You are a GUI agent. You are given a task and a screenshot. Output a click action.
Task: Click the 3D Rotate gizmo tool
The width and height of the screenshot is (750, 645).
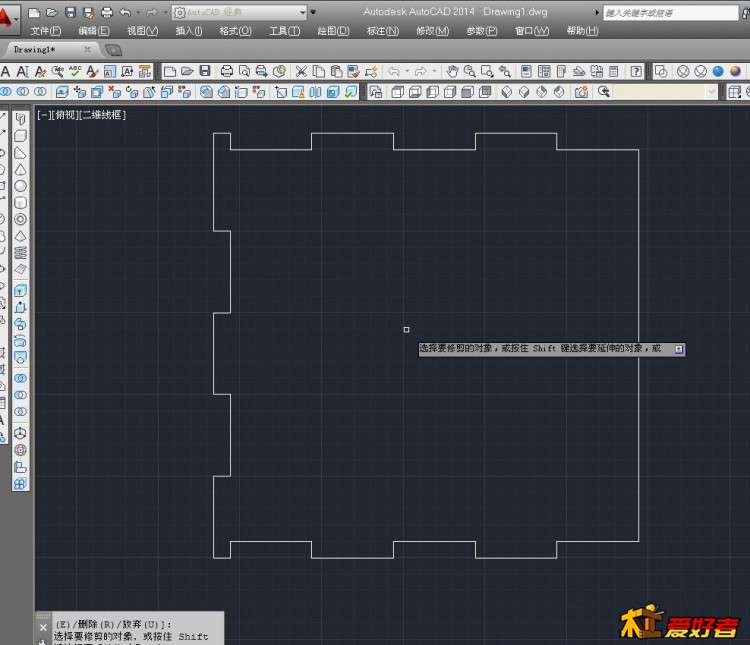(x=20, y=450)
